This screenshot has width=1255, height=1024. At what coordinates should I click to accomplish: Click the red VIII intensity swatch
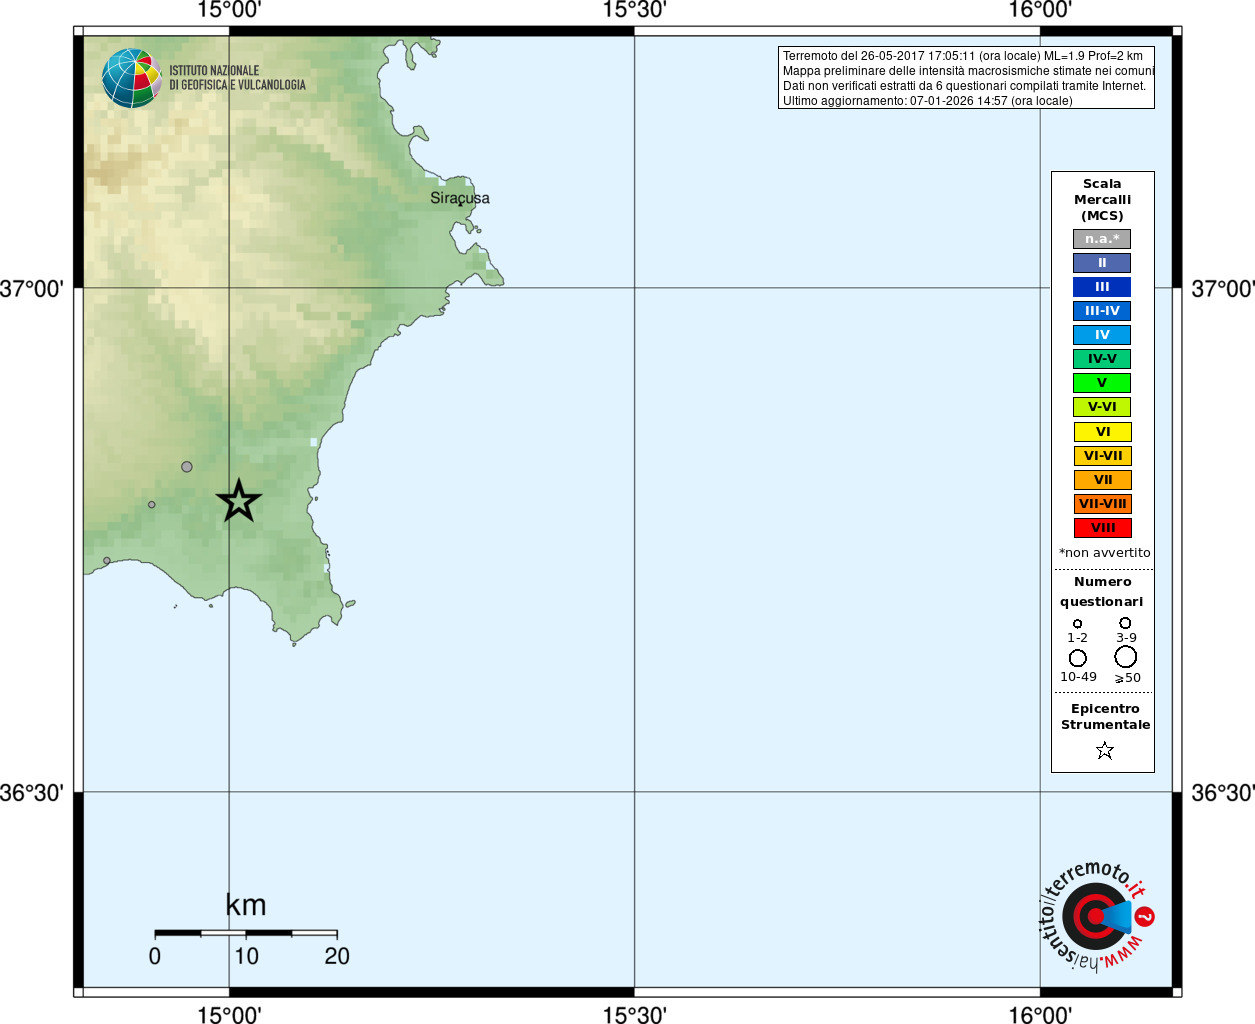(1103, 528)
